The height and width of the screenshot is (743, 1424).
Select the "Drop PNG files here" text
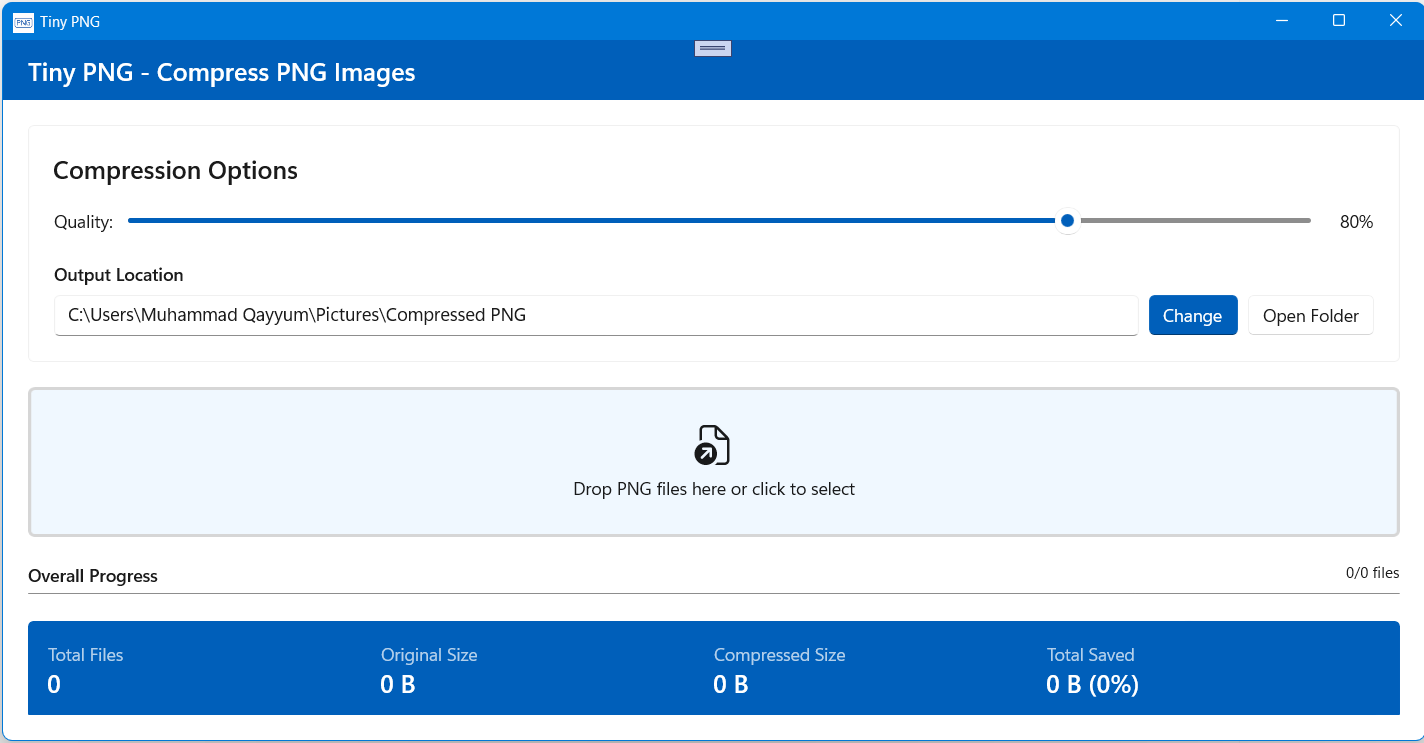click(713, 489)
